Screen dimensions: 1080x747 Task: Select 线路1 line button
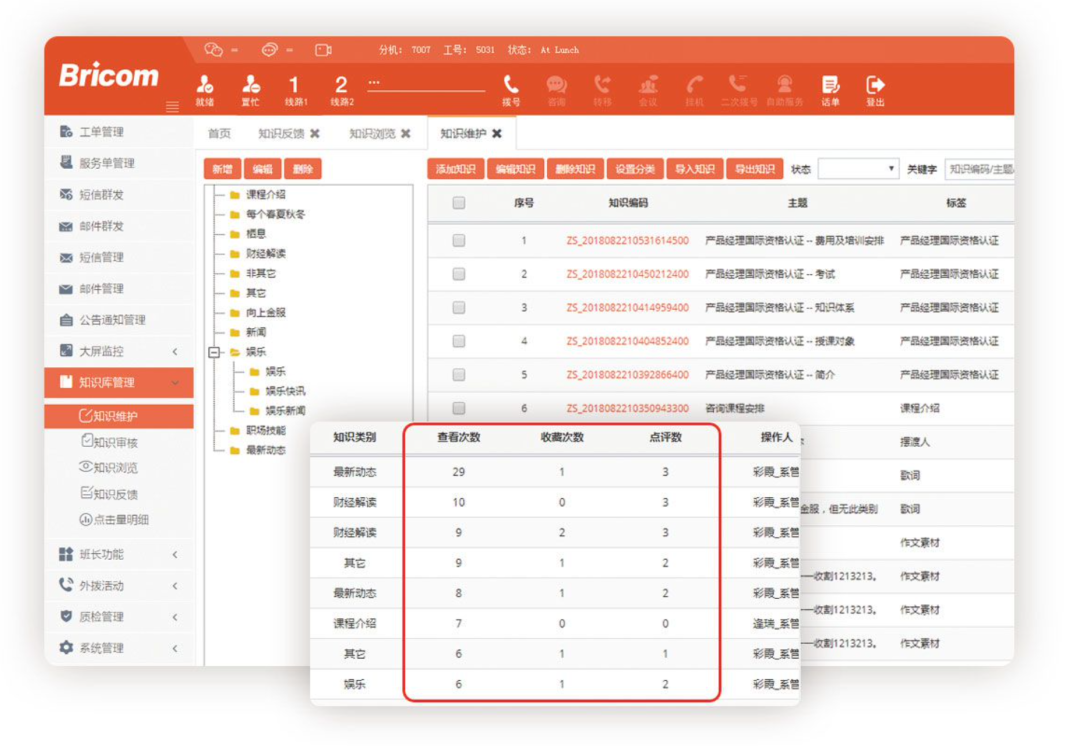(x=294, y=86)
